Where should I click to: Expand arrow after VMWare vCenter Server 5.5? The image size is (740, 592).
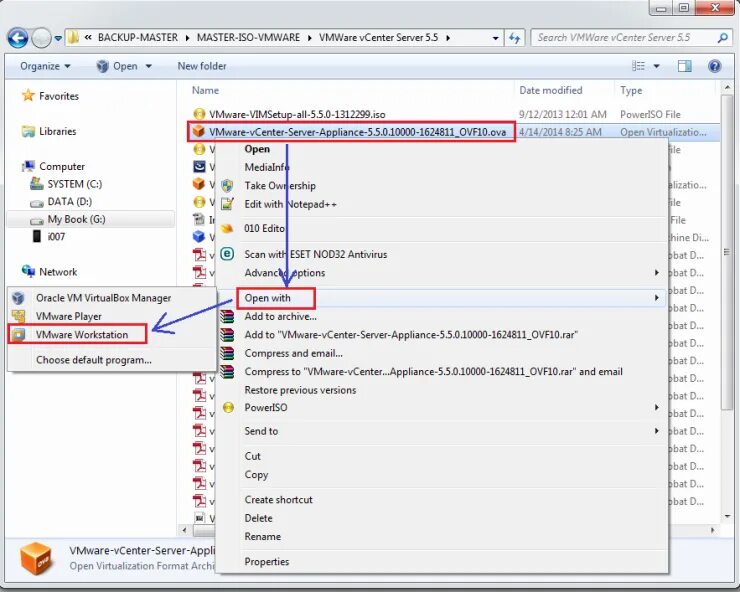pyautogui.click(x=448, y=38)
